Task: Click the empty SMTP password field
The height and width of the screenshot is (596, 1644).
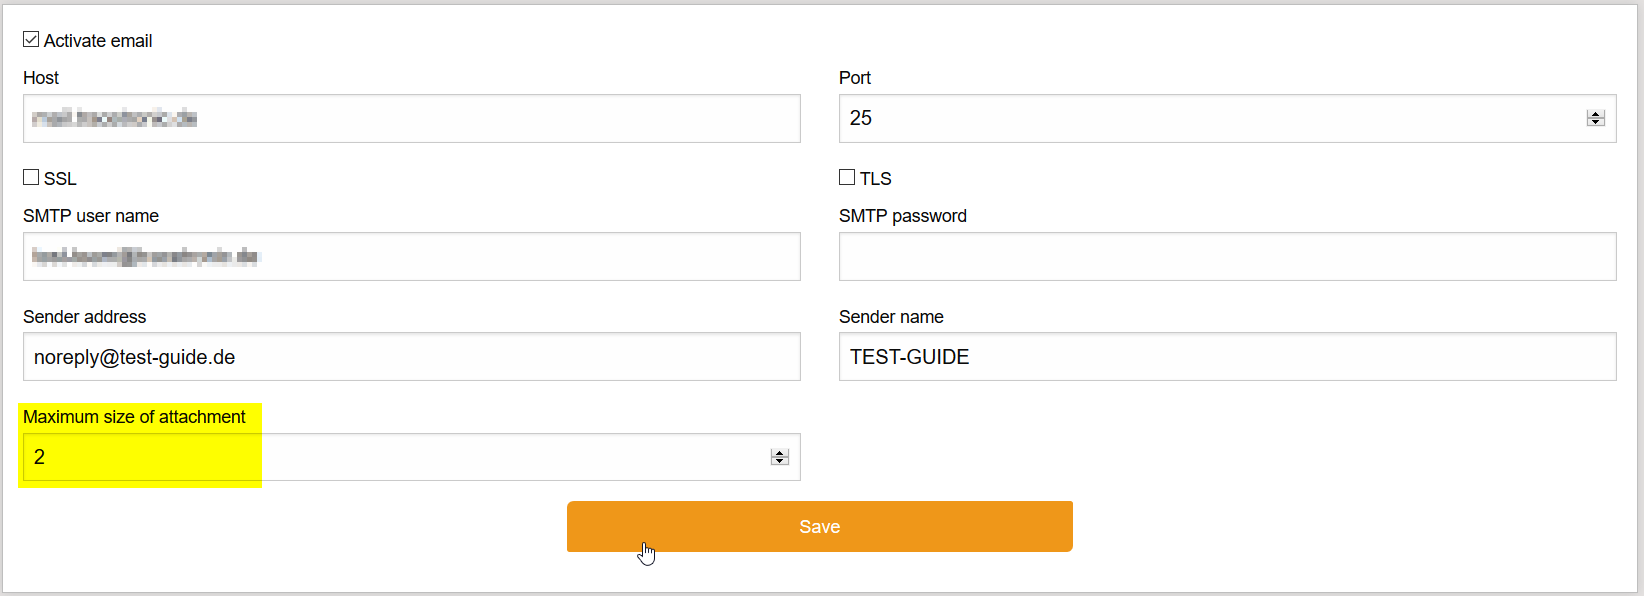Action: click(x=1227, y=256)
